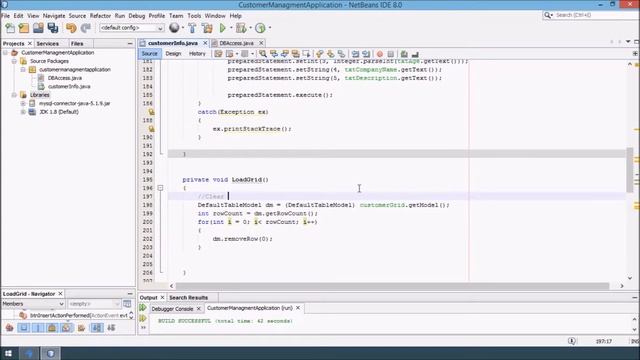Click the Find Previous Occurrence icon
640x360 pixels.
[274, 54]
